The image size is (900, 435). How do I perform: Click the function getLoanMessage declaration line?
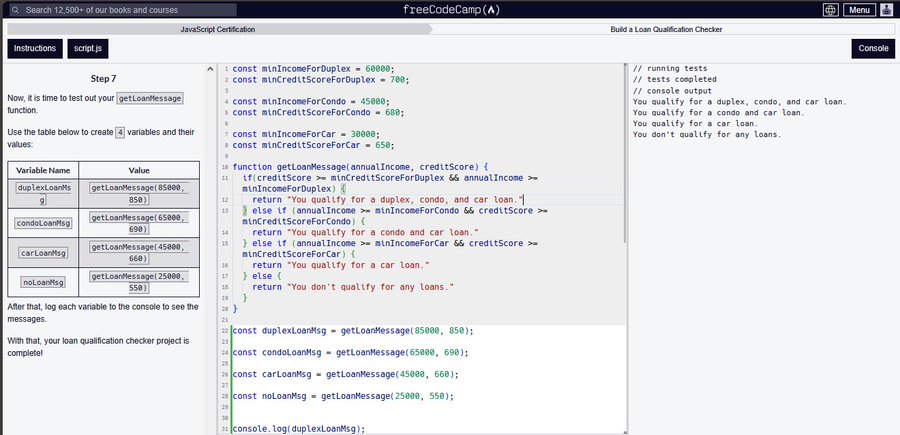coord(360,167)
